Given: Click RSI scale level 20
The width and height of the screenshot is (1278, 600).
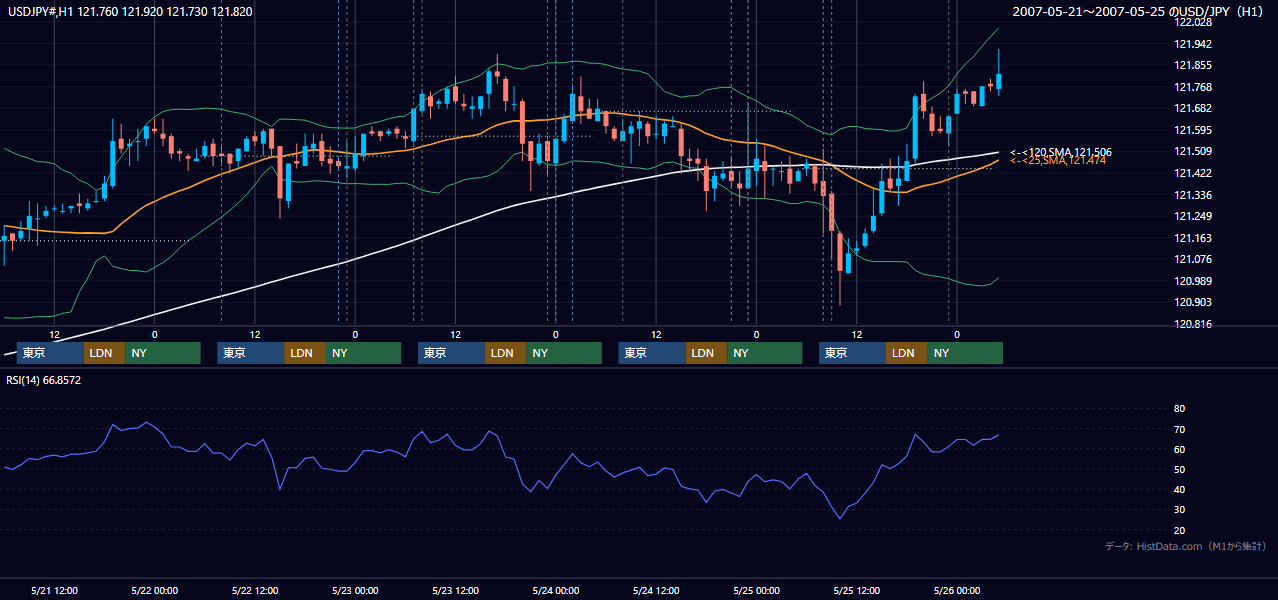Looking at the screenshot, I should click(1179, 530).
